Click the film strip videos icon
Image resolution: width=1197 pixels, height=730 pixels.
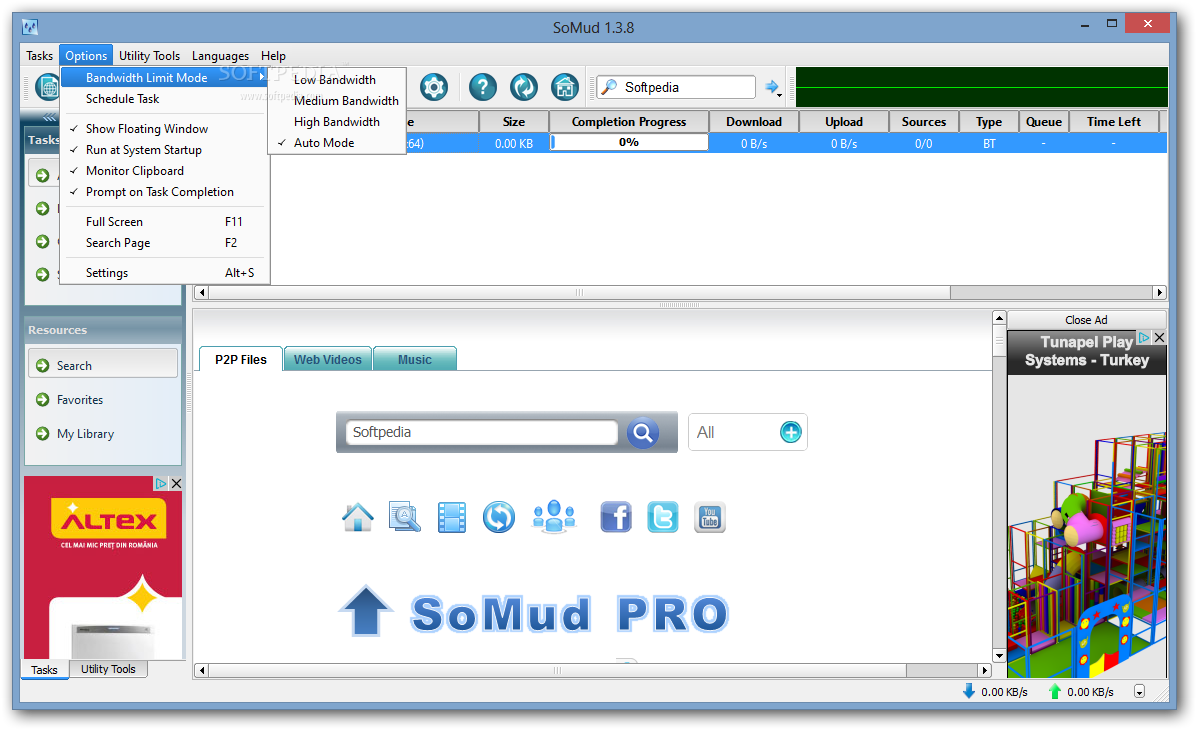pos(452,518)
